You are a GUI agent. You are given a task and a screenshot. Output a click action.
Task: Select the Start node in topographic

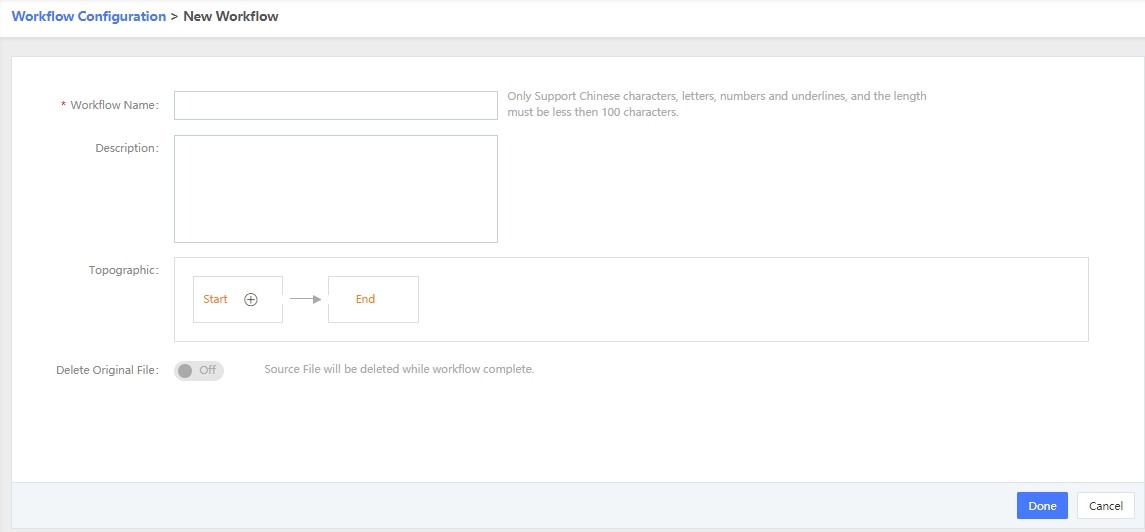tap(238, 299)
